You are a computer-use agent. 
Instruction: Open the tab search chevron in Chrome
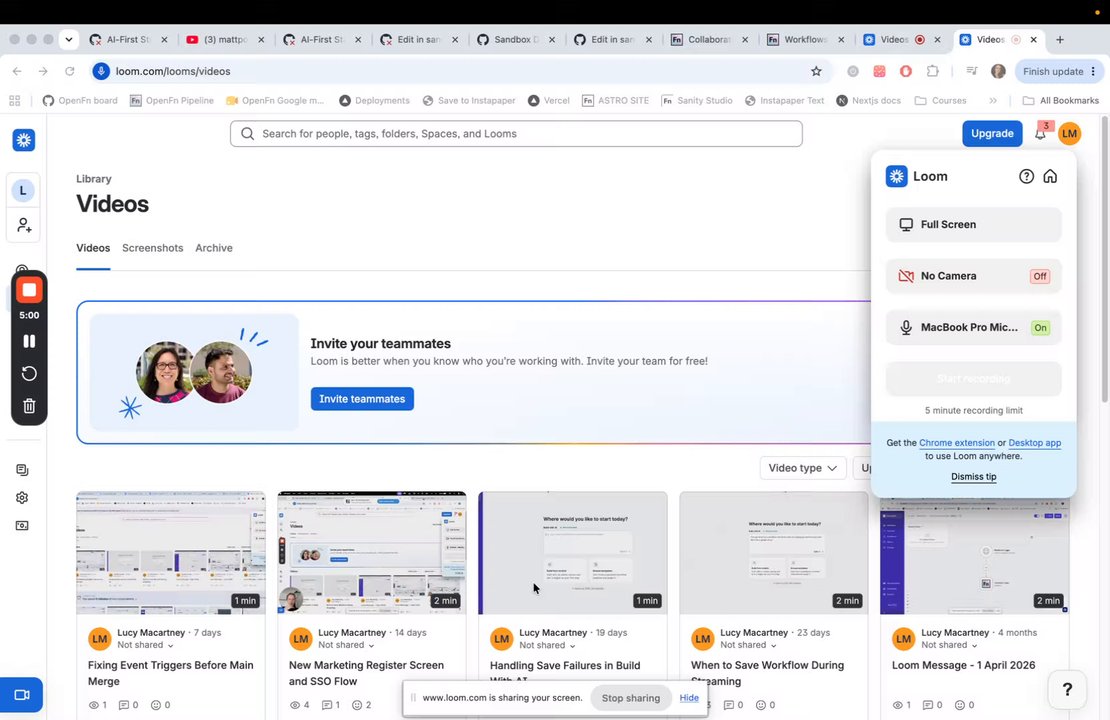pos(69,40)
